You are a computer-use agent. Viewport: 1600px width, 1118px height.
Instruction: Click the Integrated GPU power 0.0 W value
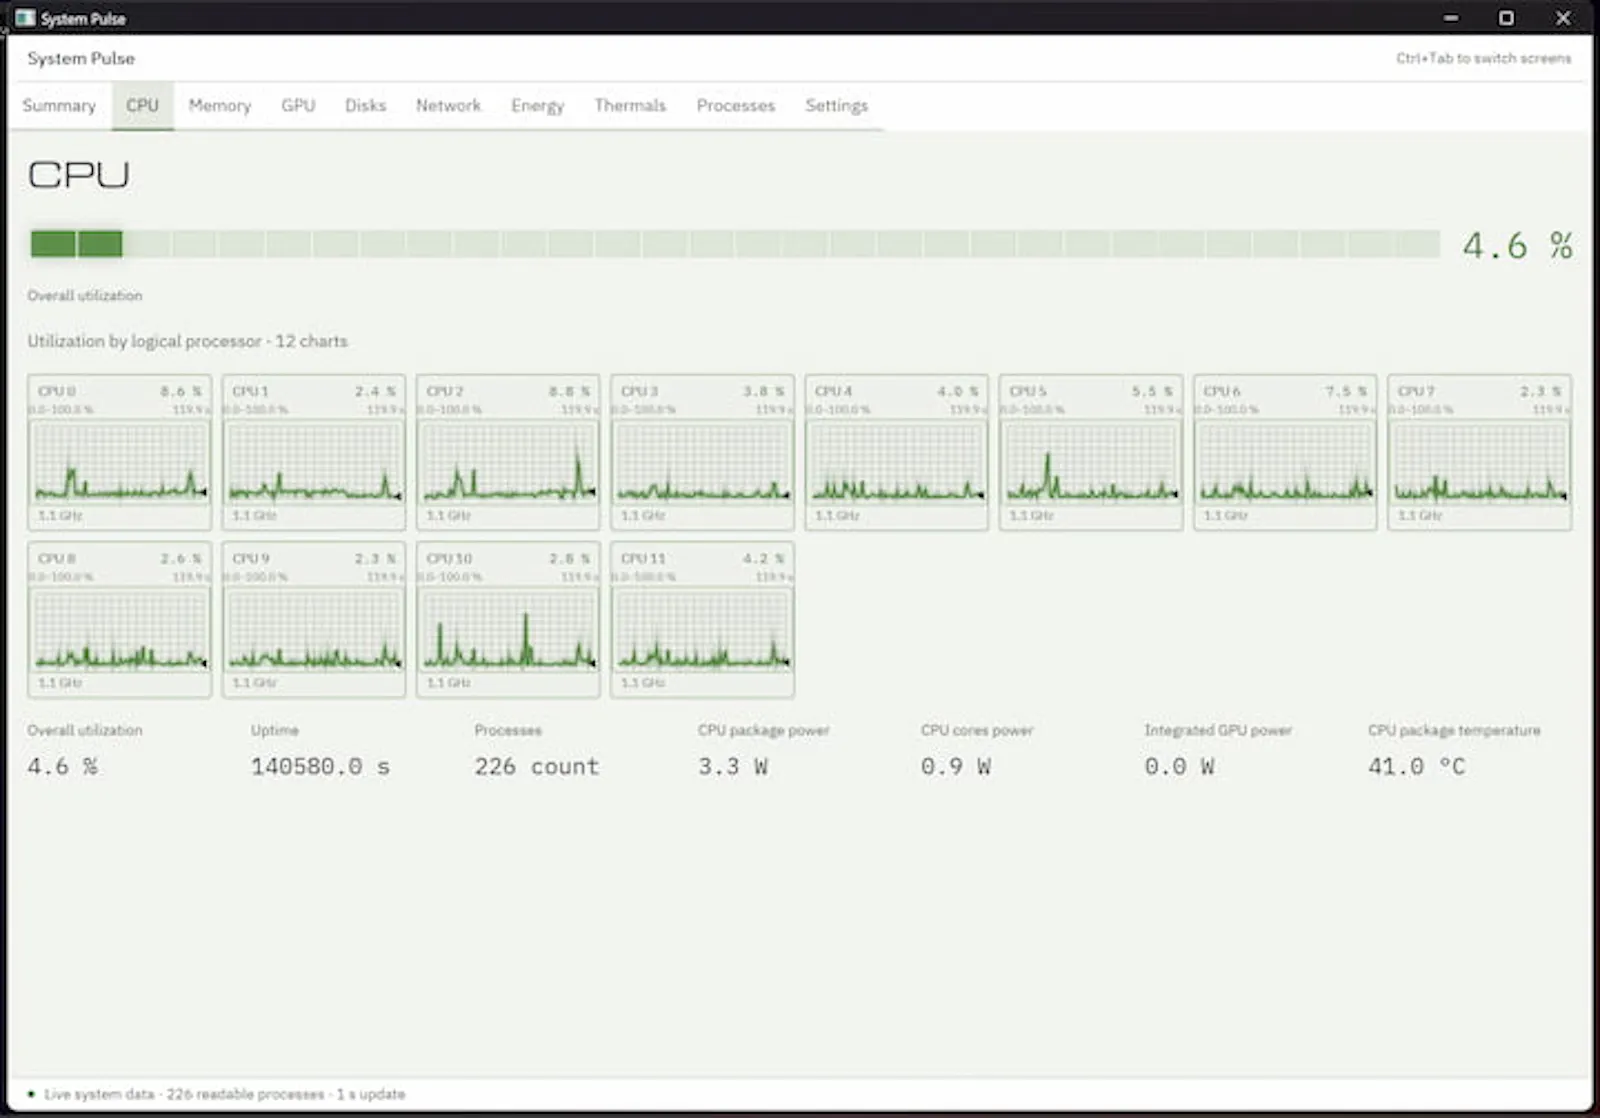point(1180,767)
